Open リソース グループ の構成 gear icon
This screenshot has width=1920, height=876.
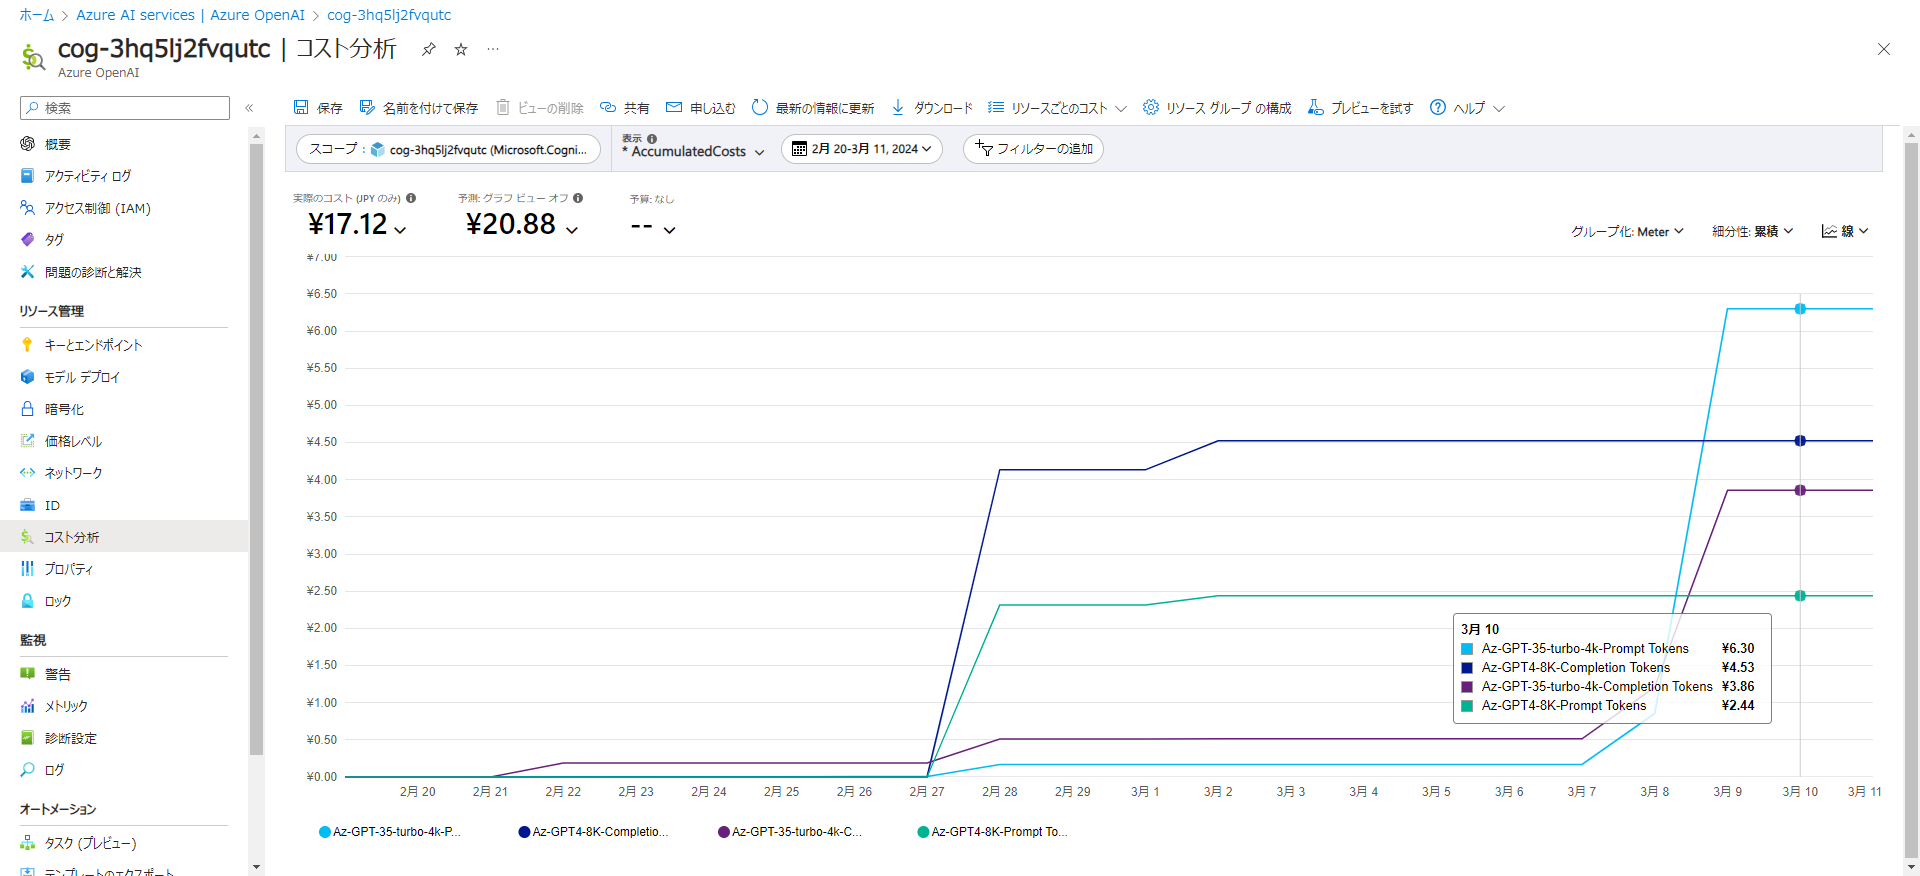1151,107
